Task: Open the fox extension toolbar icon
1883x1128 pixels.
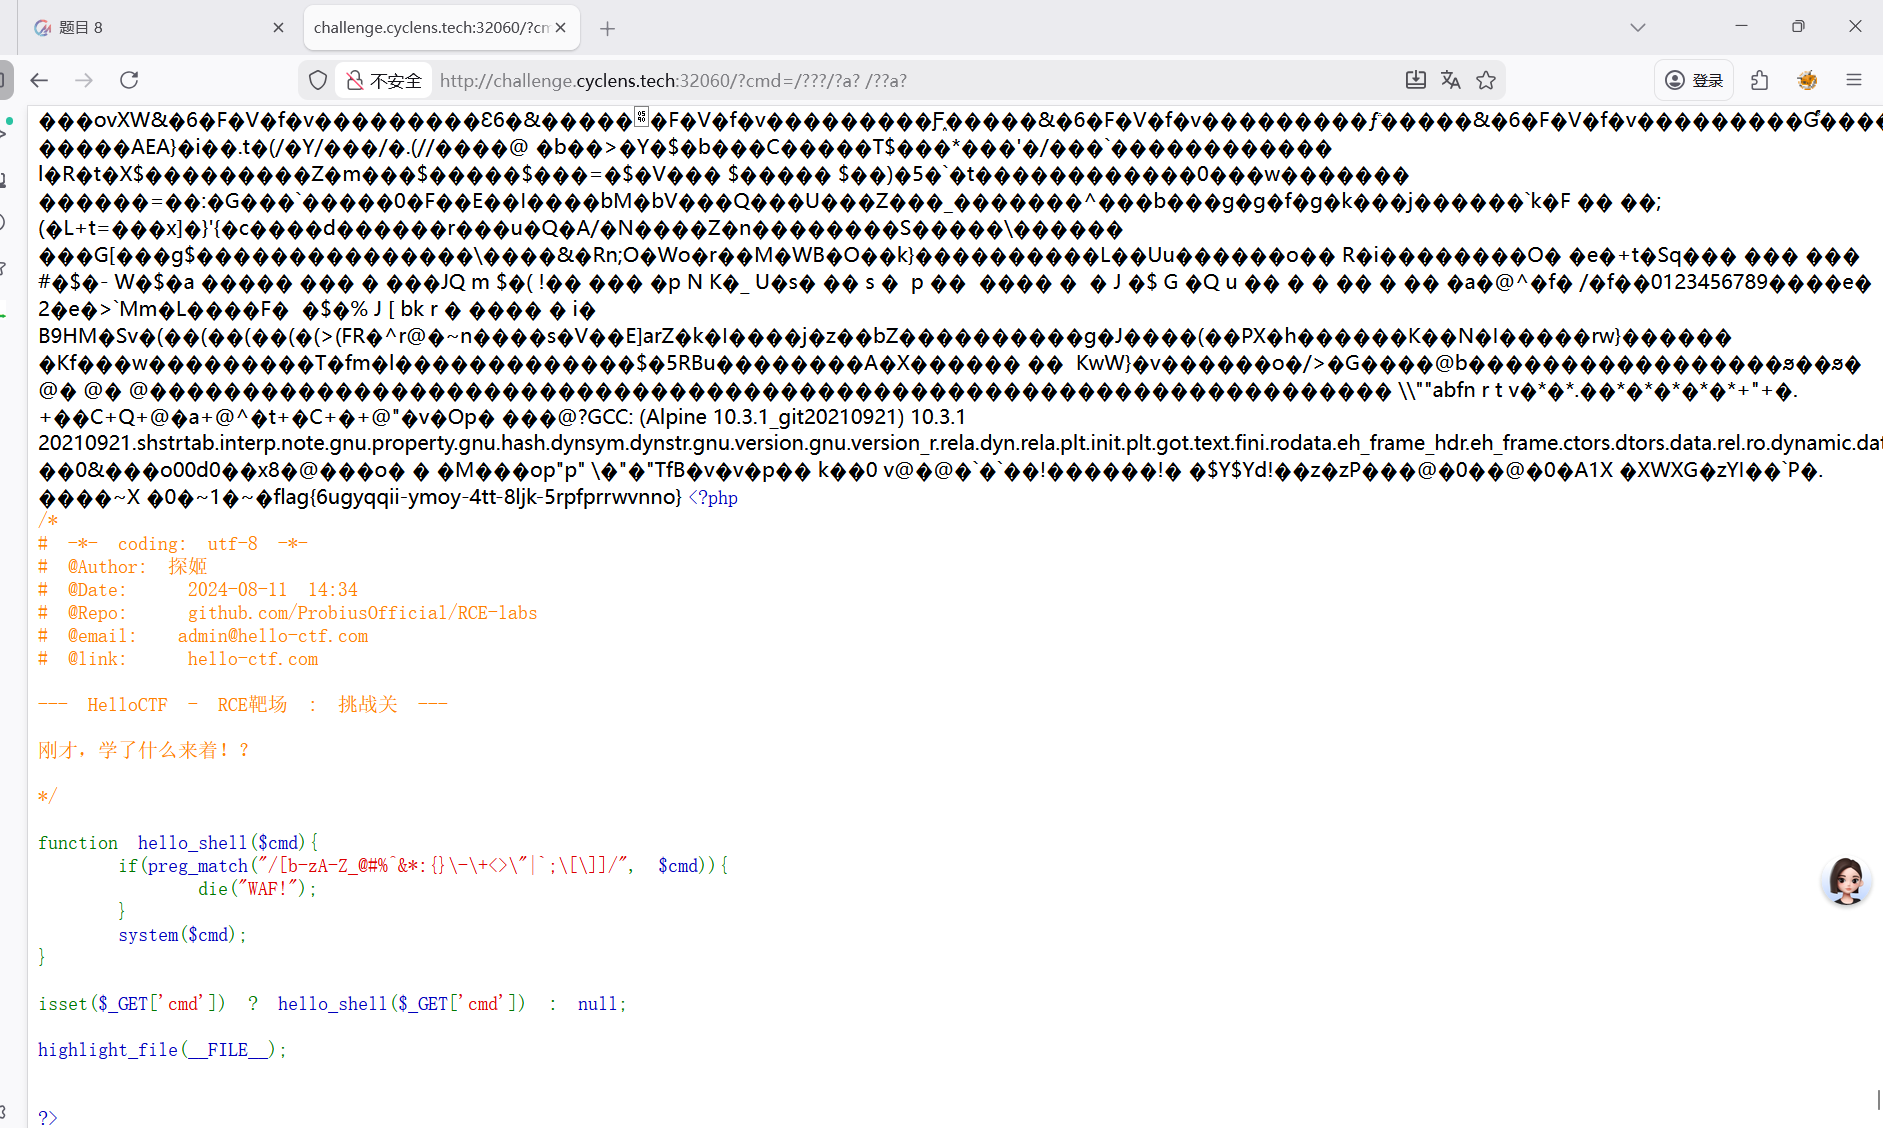Action: tap(1807, 80)
